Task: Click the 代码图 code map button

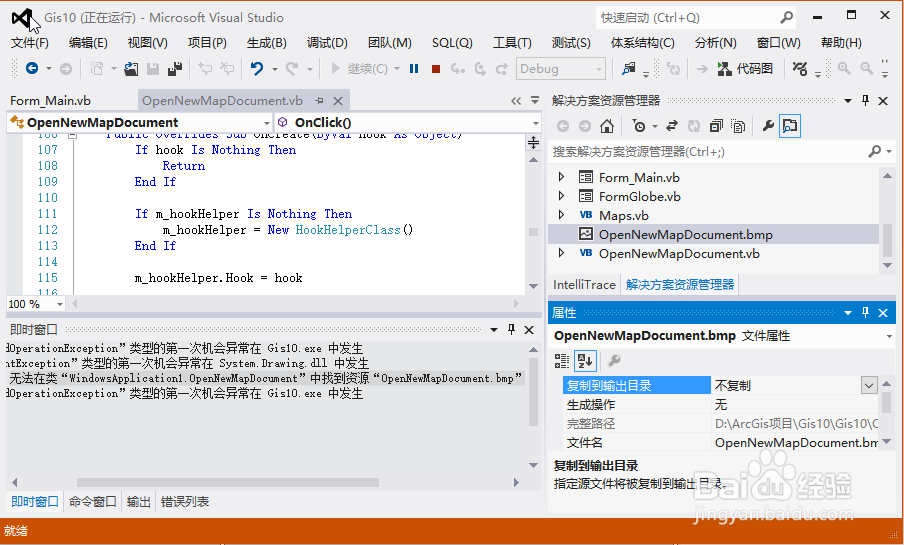Action: point(745,69)
